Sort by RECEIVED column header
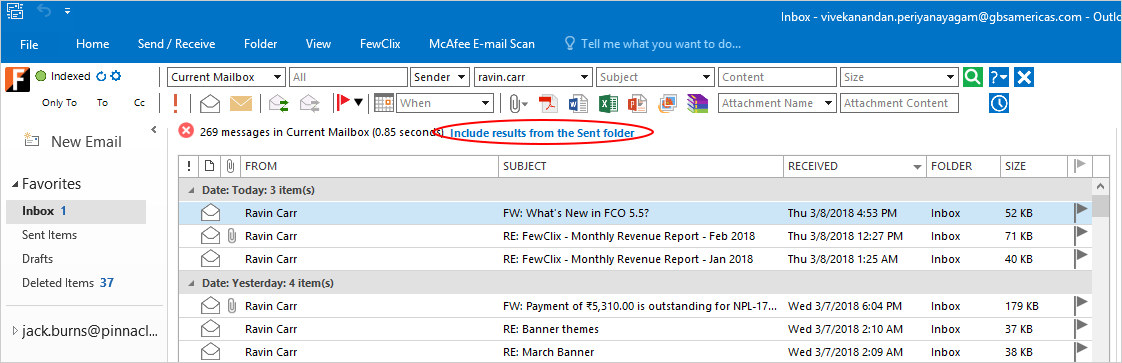 coord(854,166)
